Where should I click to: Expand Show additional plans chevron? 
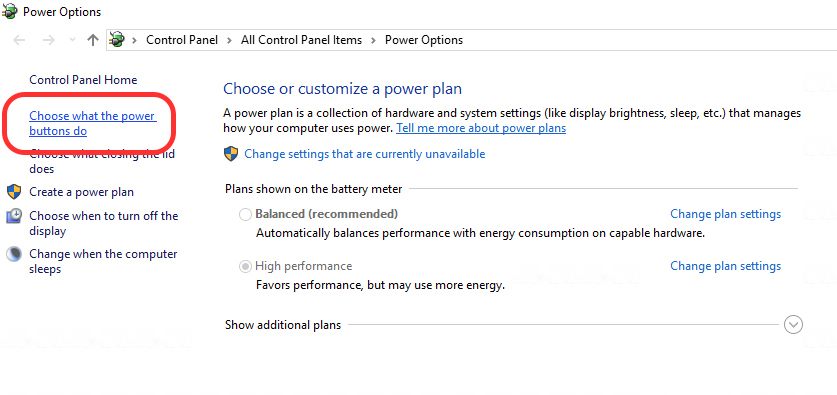[x=793, y=325]
